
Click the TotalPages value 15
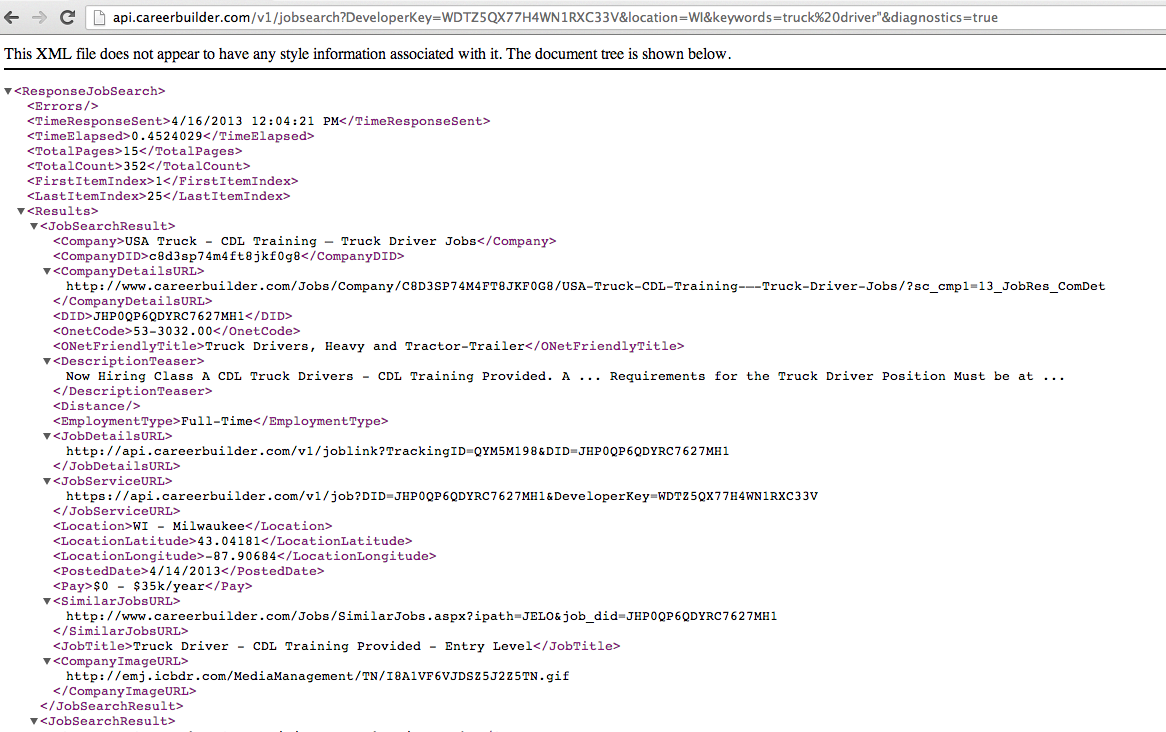pos(131,151)
